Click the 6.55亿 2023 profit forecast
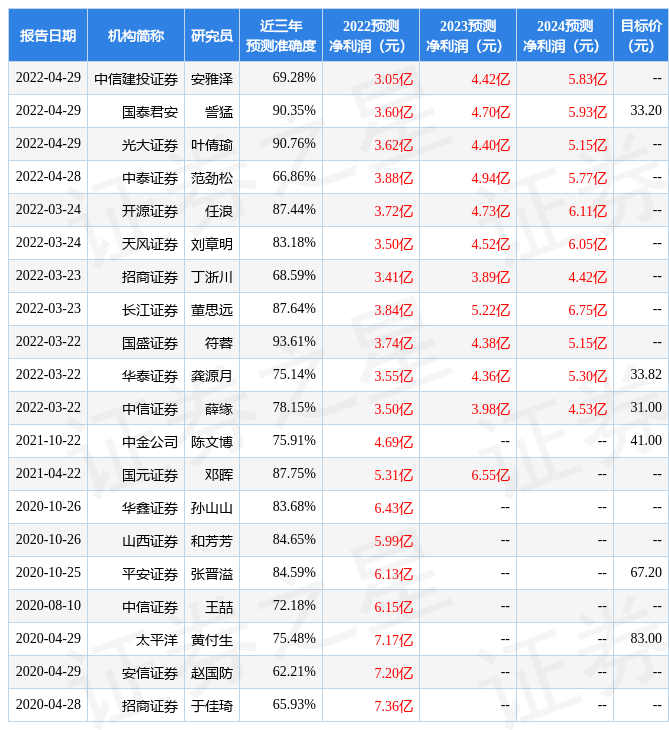Viewport: 669px width, 730px height. point(491,475)
